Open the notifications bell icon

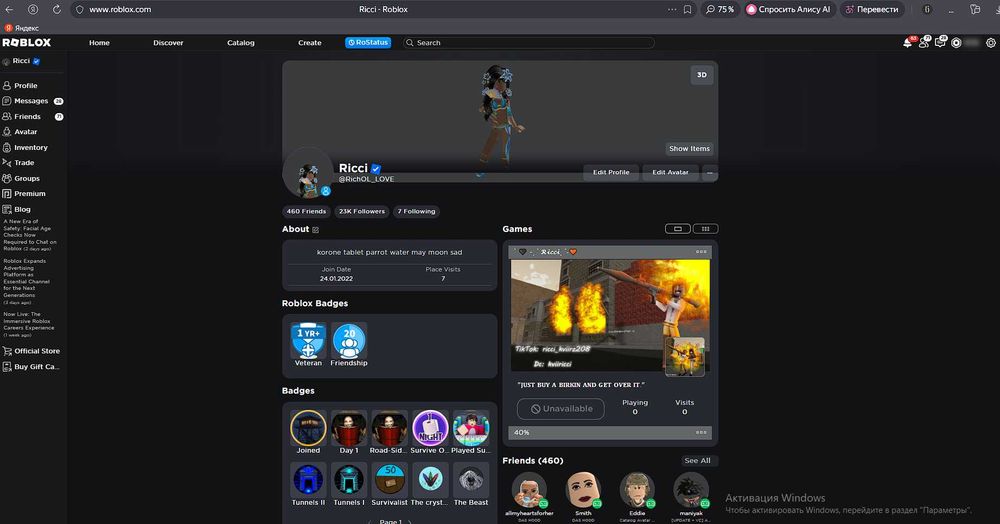908,43
